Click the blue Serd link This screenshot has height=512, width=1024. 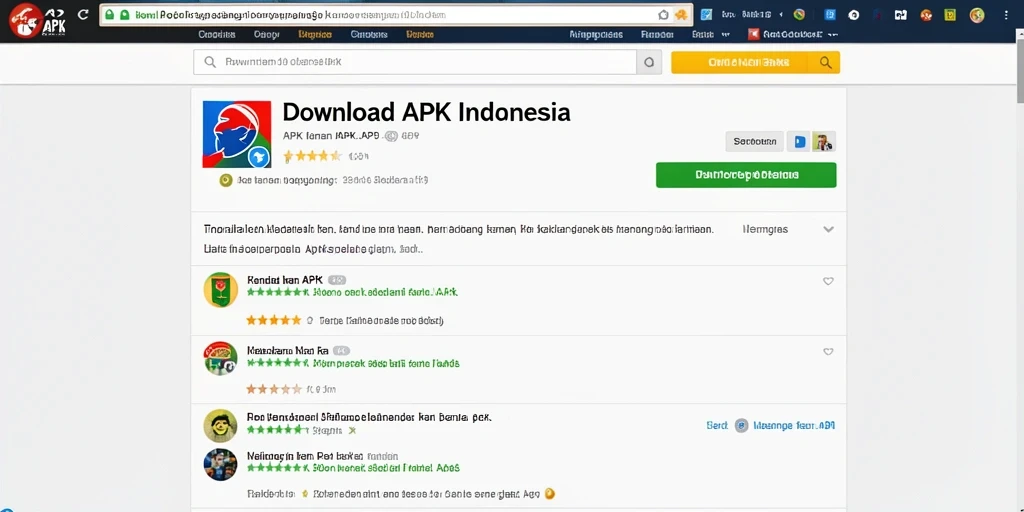tap(716, 426)
